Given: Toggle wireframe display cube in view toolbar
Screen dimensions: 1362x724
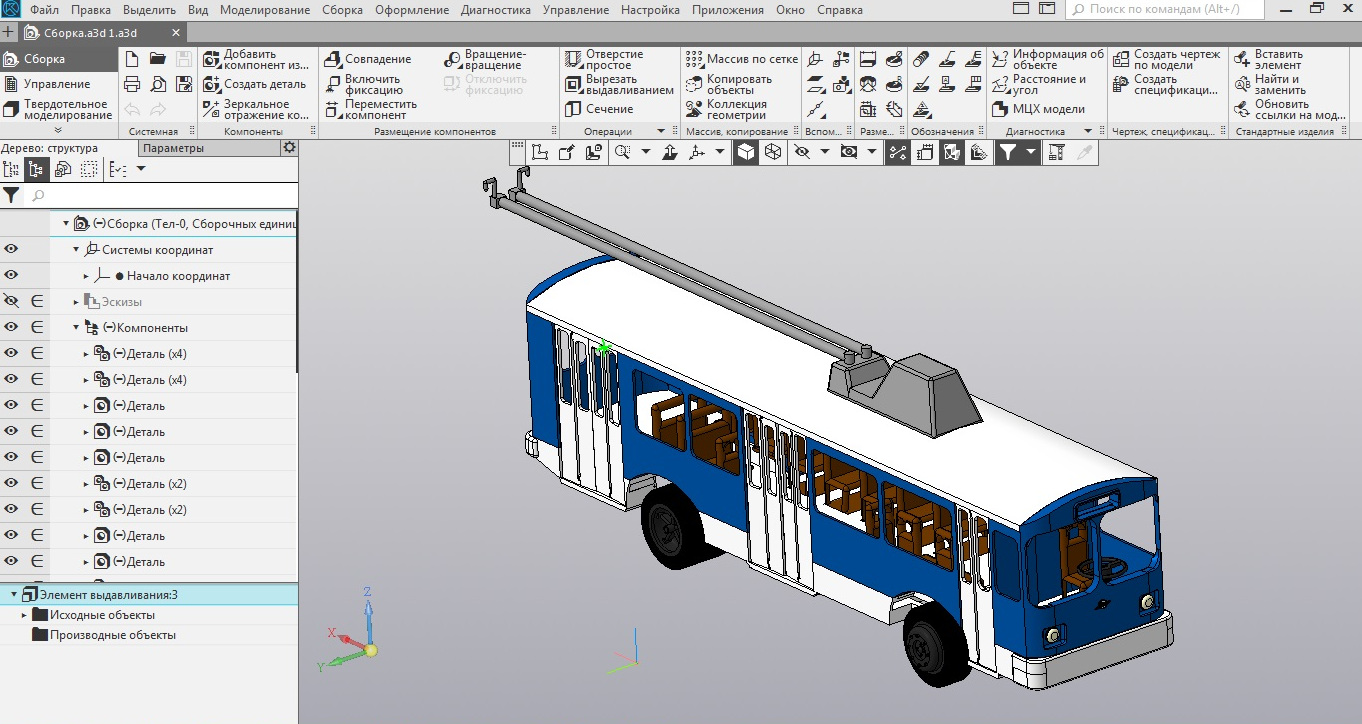Looking at the screenshot, I should click(x=772, y=152).
